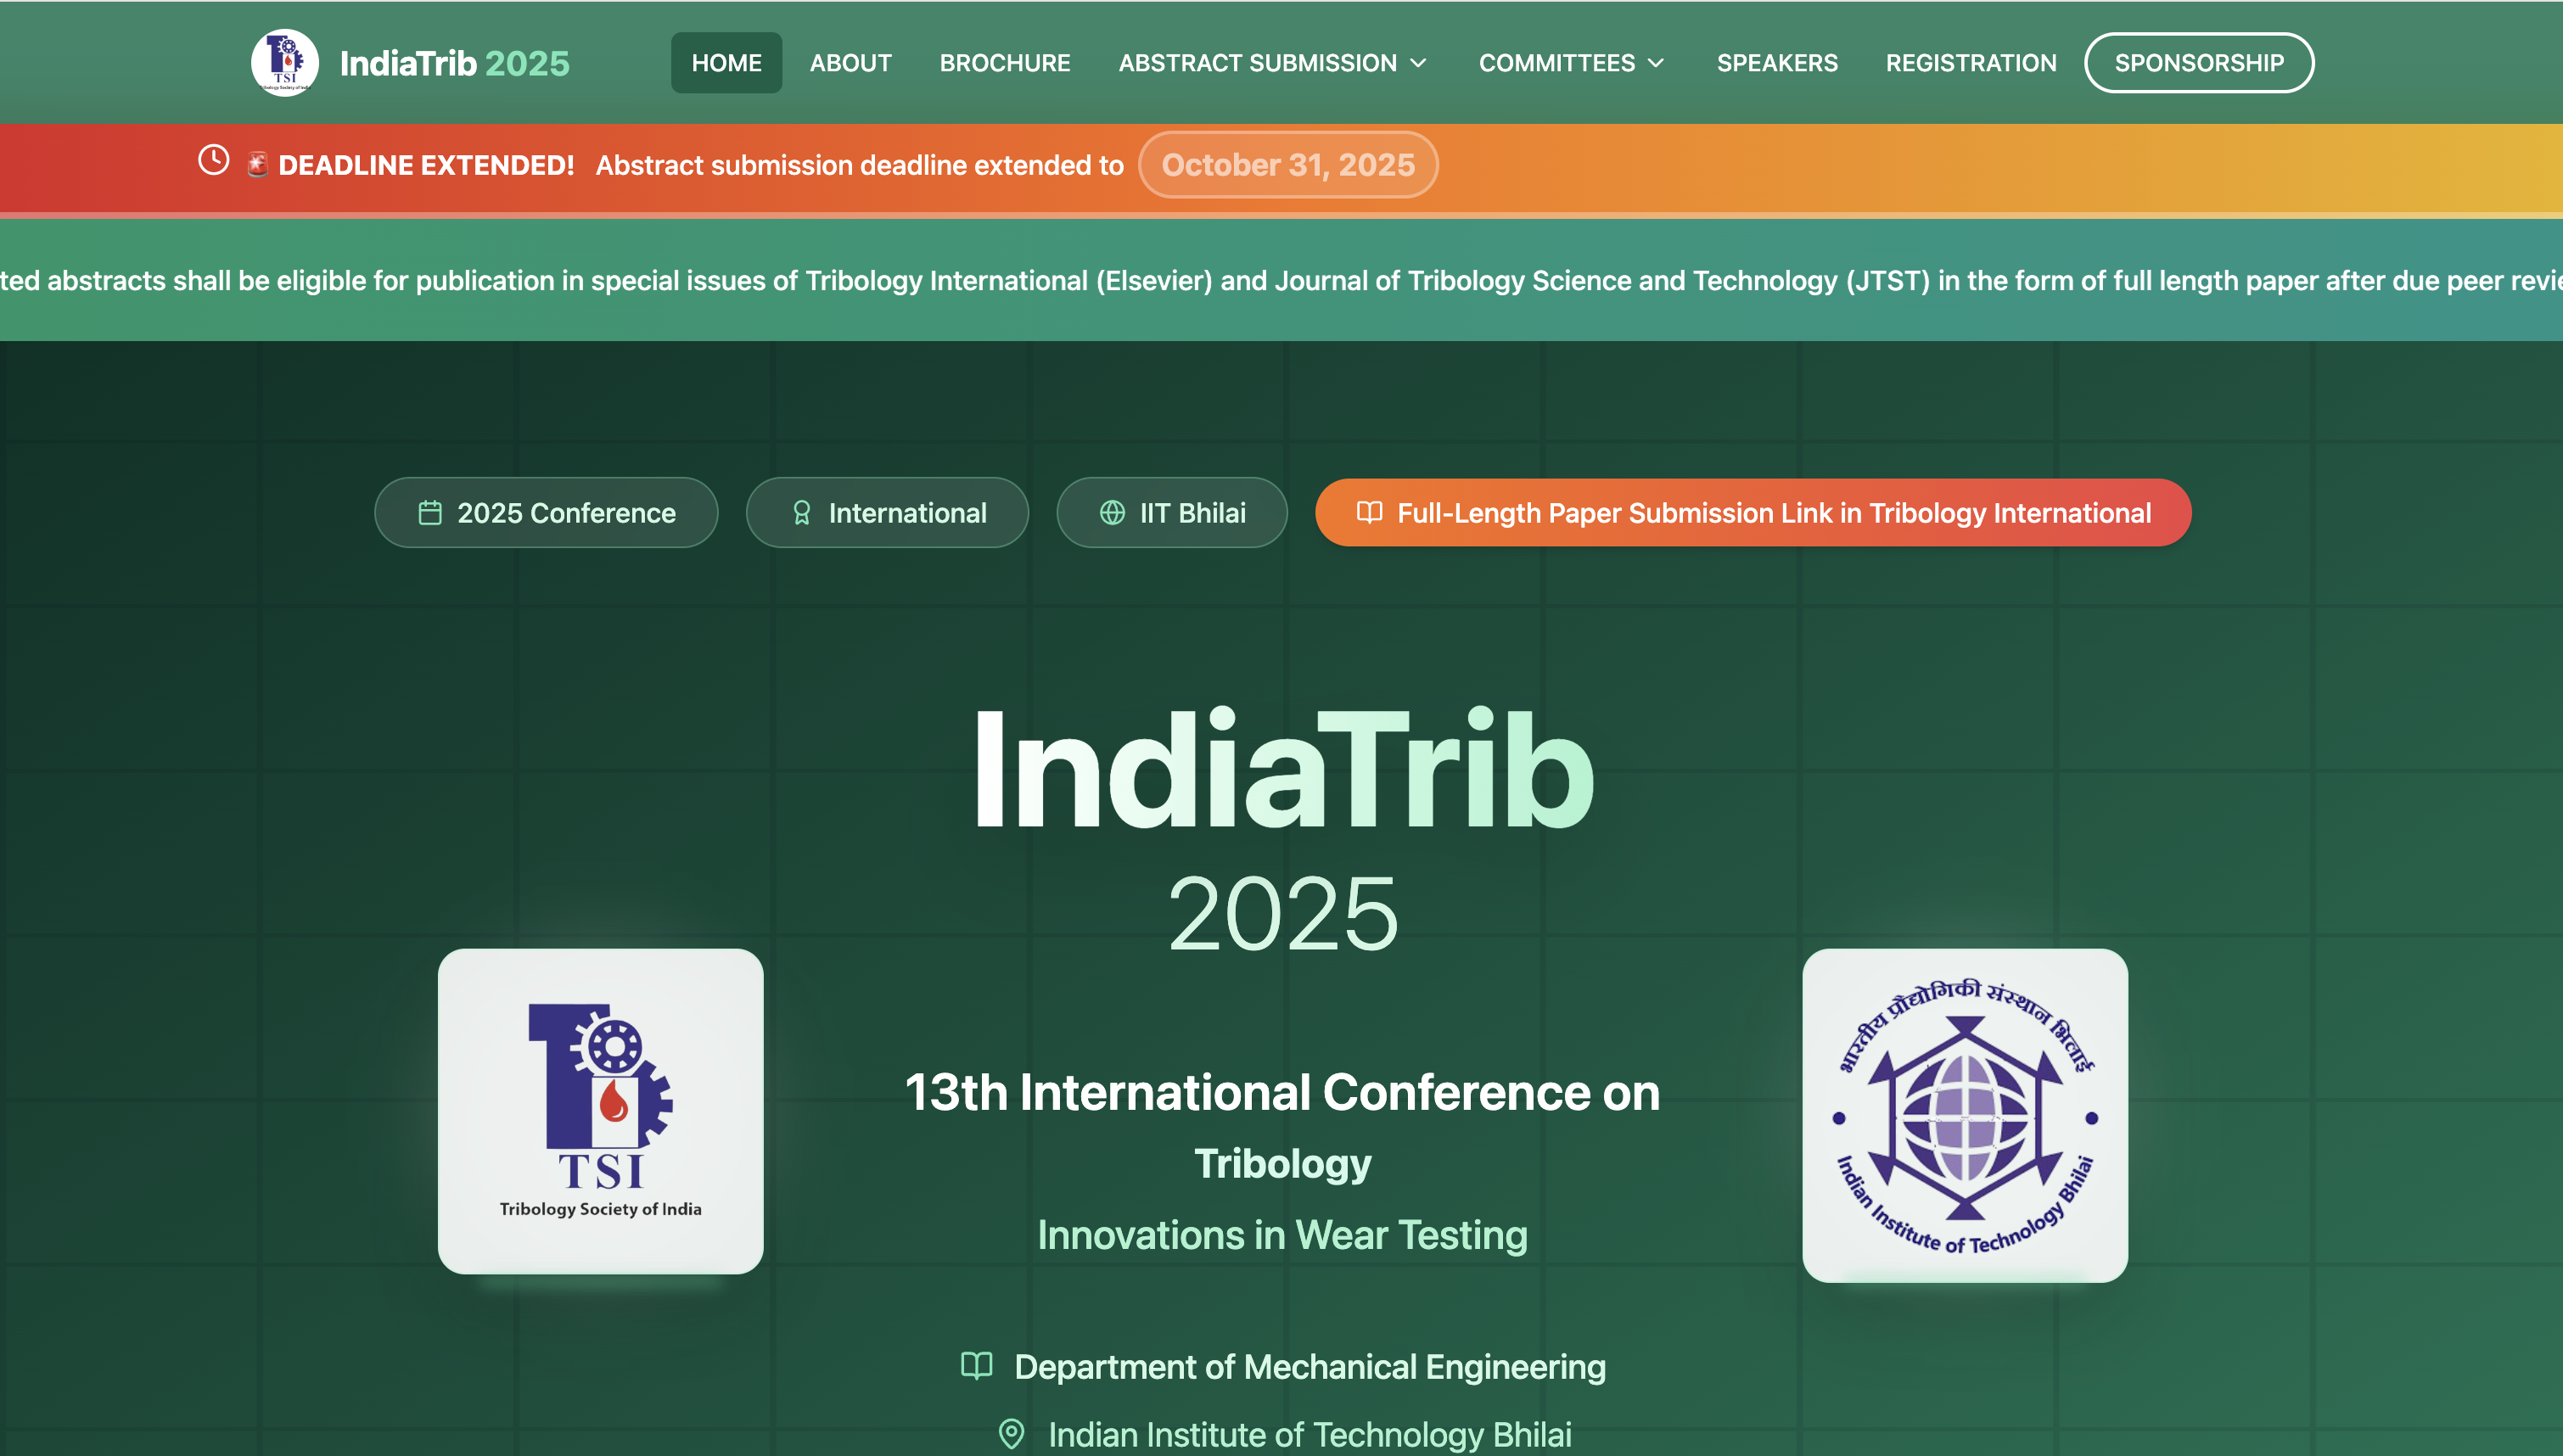This screenshot has height=1456, width=2563.
Task: Click the IndiaTrib 2025 site title
Action: (454, 63)
